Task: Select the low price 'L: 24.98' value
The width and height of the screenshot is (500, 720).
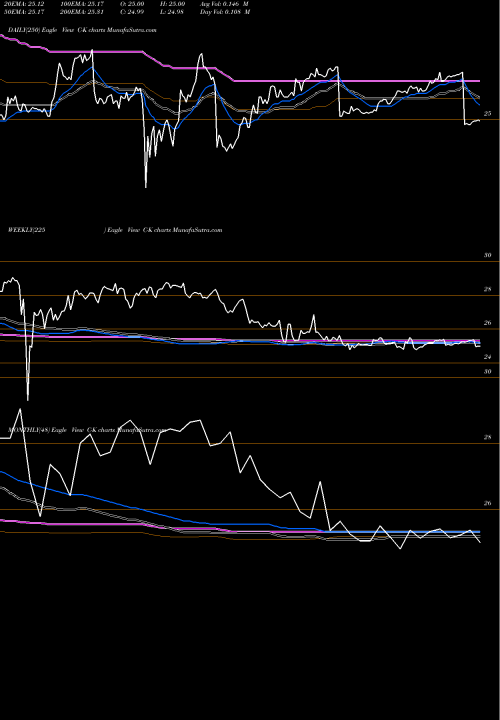Action: (171, 11)
